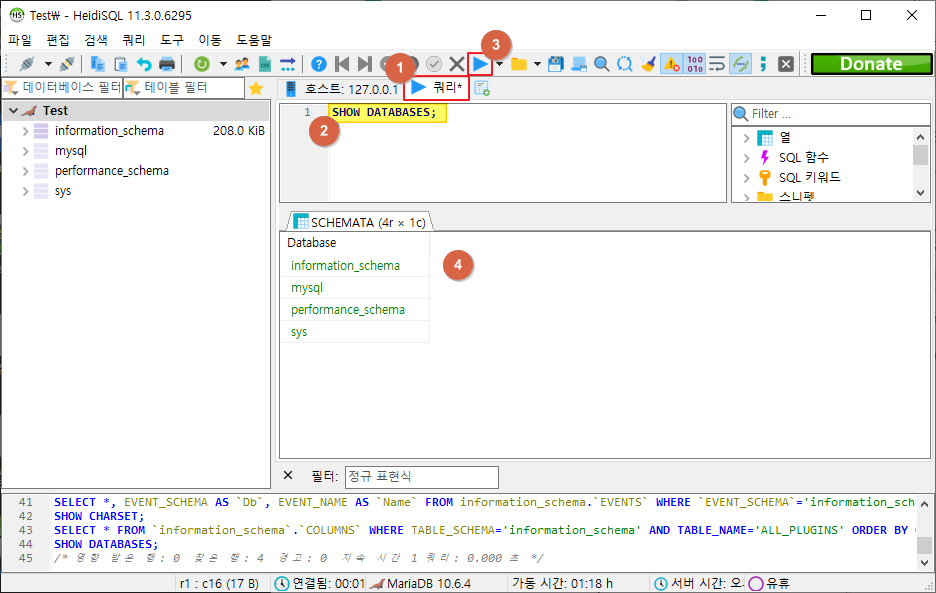
Task: Toggle the green link arrows icon
Action: tap(741, 64)
